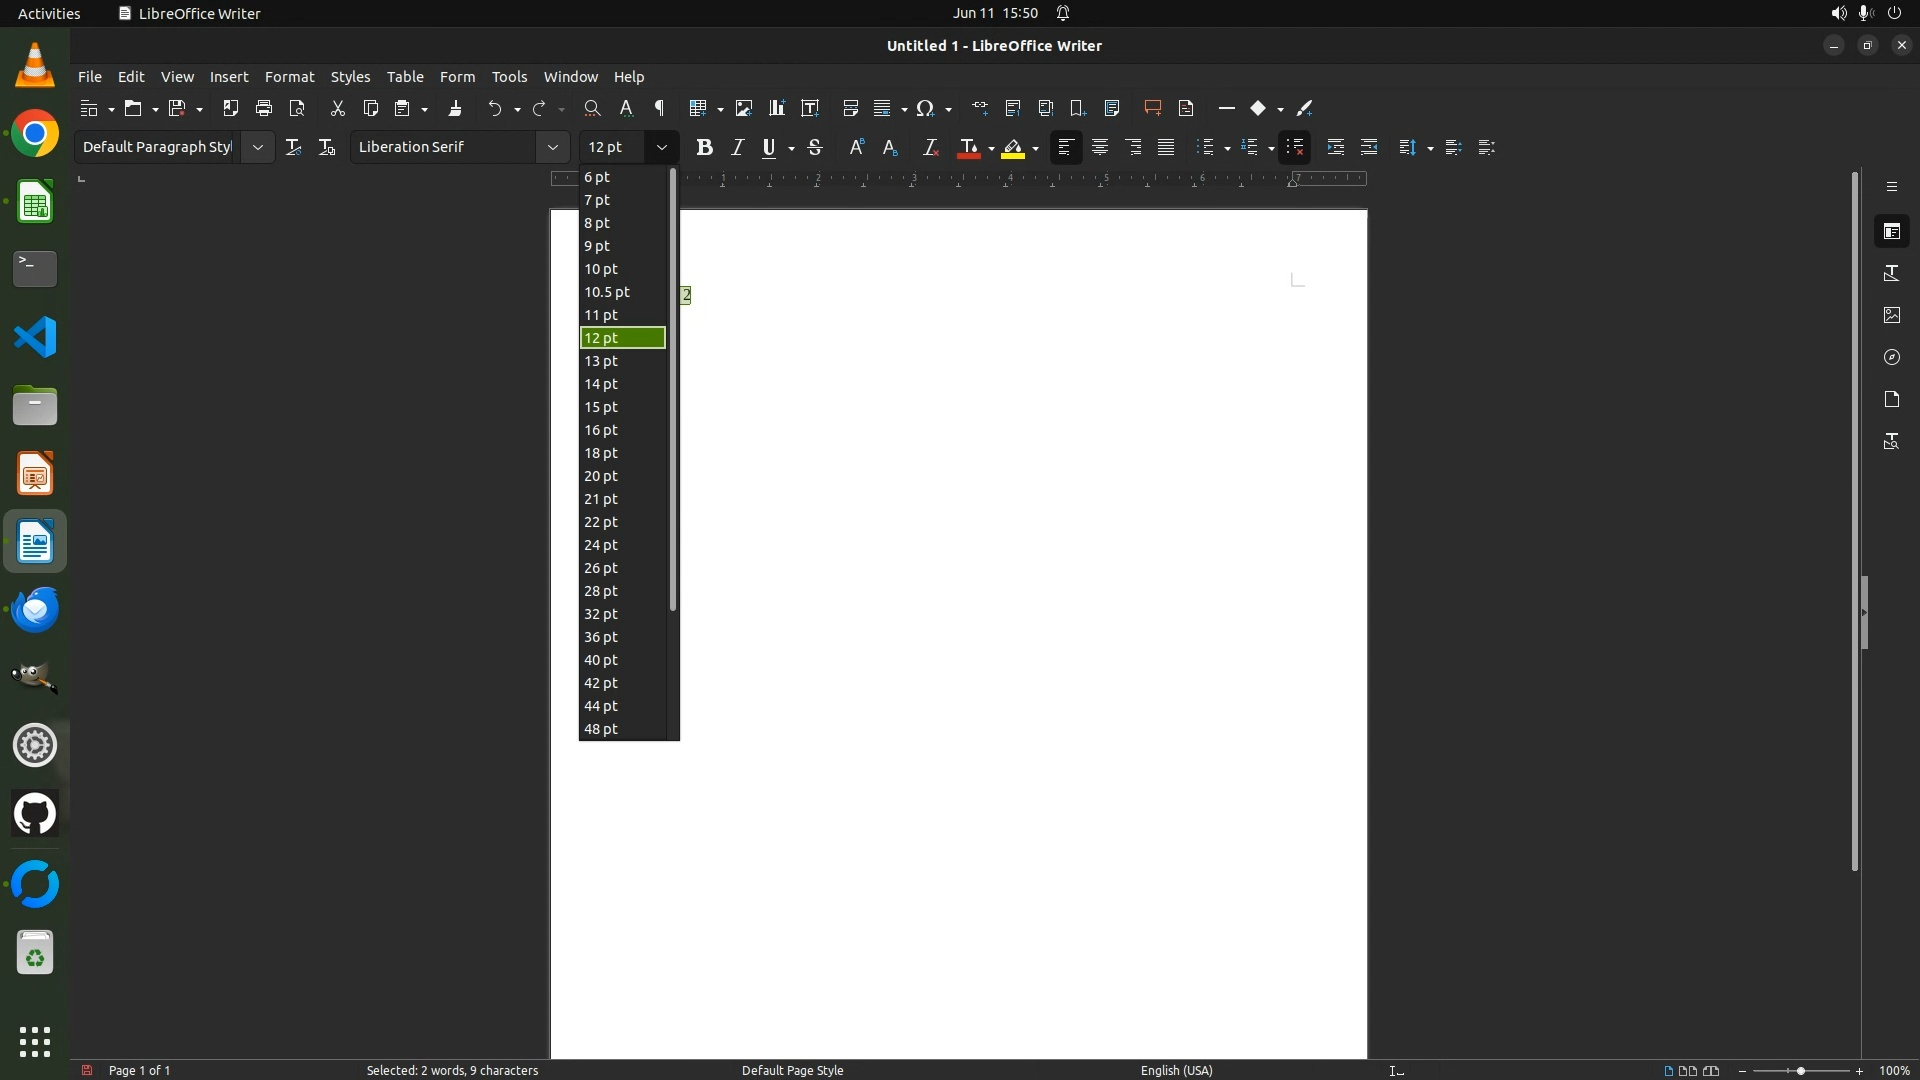Click the Print icon in the toolbar
Viewport: 1920px width, 1080px height.
tap(264, 108)
